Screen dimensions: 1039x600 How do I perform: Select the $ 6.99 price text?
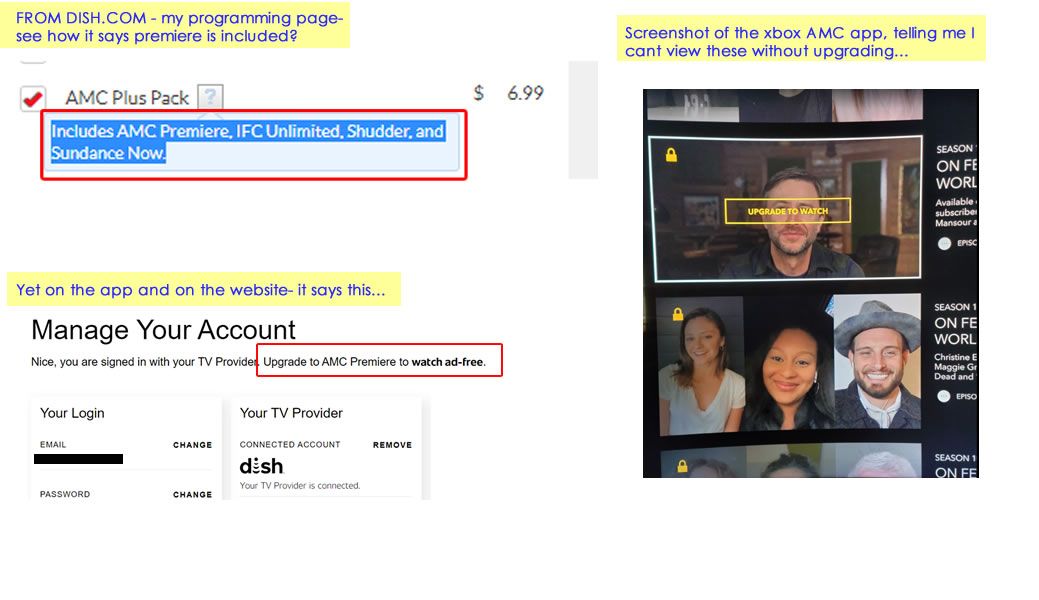508,93
